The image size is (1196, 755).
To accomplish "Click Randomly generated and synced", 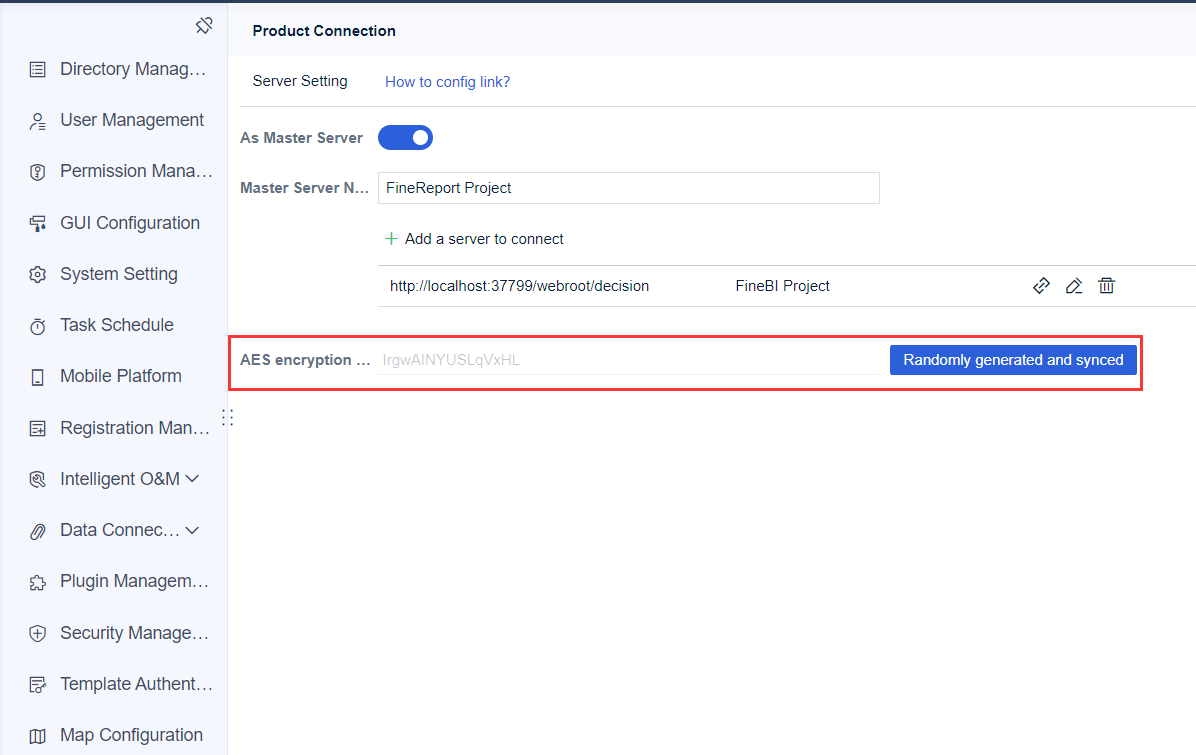I will click(1013, 359).
